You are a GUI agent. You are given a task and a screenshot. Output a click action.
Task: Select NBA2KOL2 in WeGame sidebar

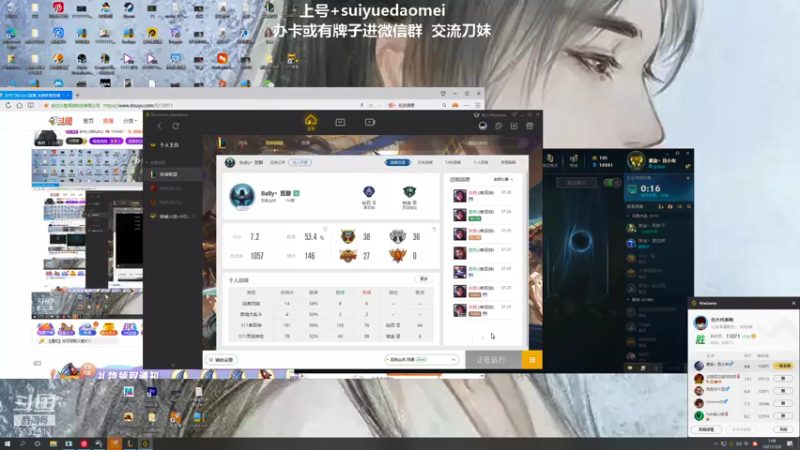tap(173, 203)
